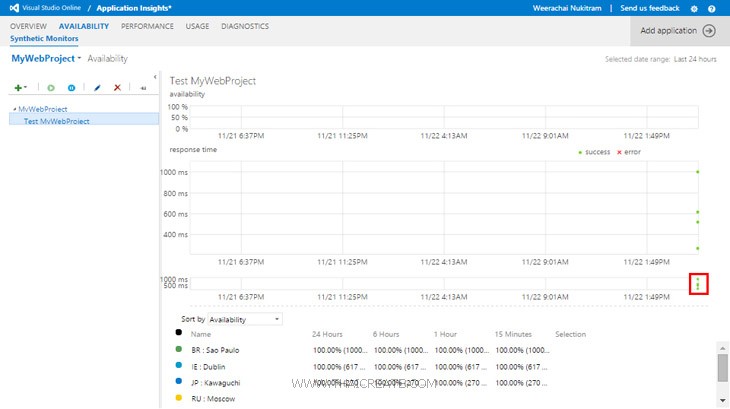730x409 pixels.
Task: Click the Selection column header
Action: pyautogui.click(x=571, y=334)
